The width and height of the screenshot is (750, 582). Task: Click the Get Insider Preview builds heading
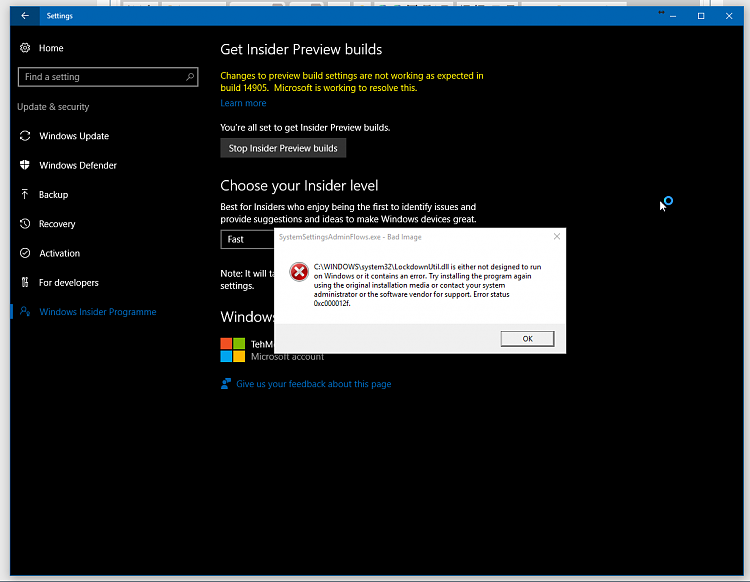pyautogui.click(x=301, y=50)
